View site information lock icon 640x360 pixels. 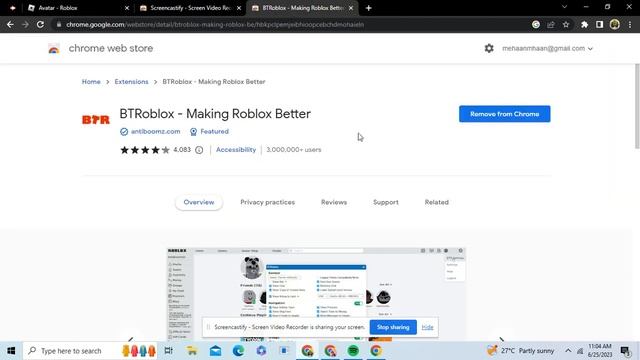click(x=59, y=24)
